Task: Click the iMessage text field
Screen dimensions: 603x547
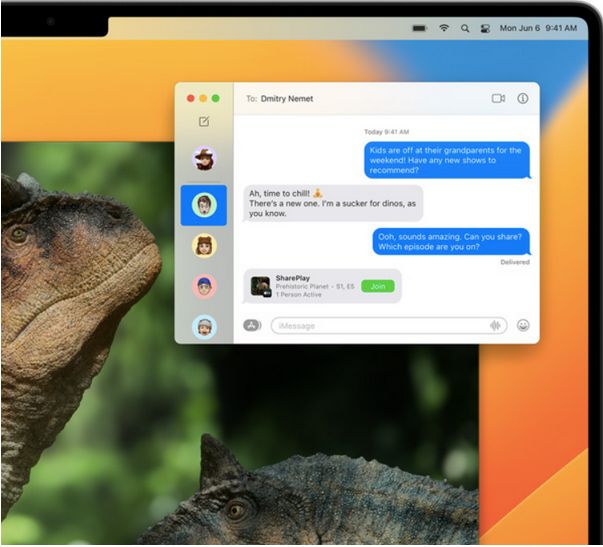Action: coord(389,326)
